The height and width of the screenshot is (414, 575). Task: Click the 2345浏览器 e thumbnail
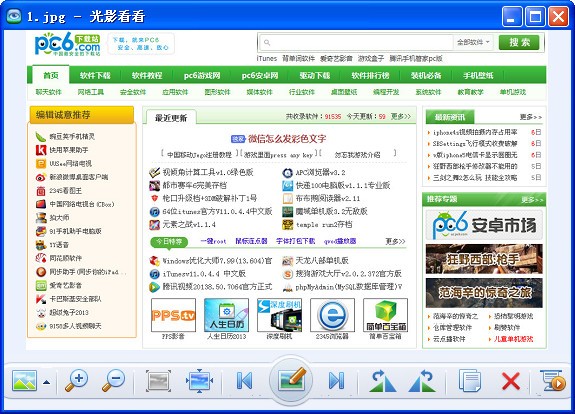pyautogui.click(x=332, y=315)
